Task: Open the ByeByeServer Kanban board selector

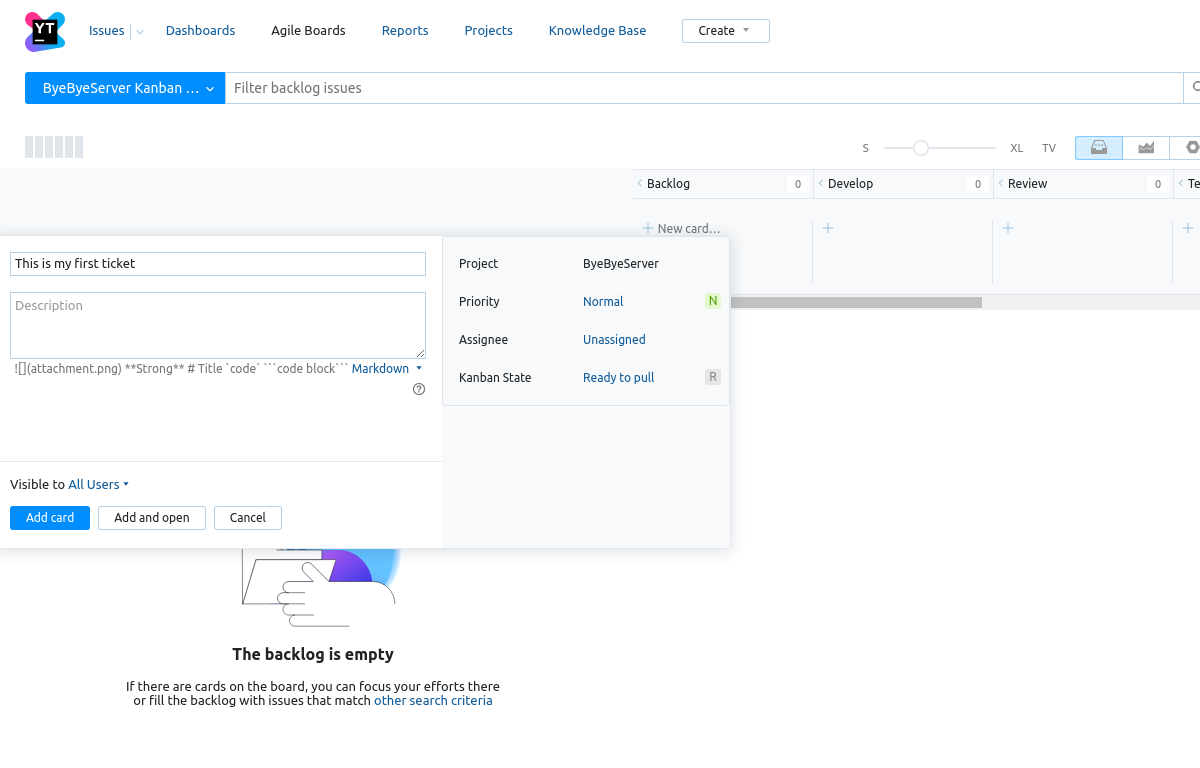Action: click(x=125, y=88)
